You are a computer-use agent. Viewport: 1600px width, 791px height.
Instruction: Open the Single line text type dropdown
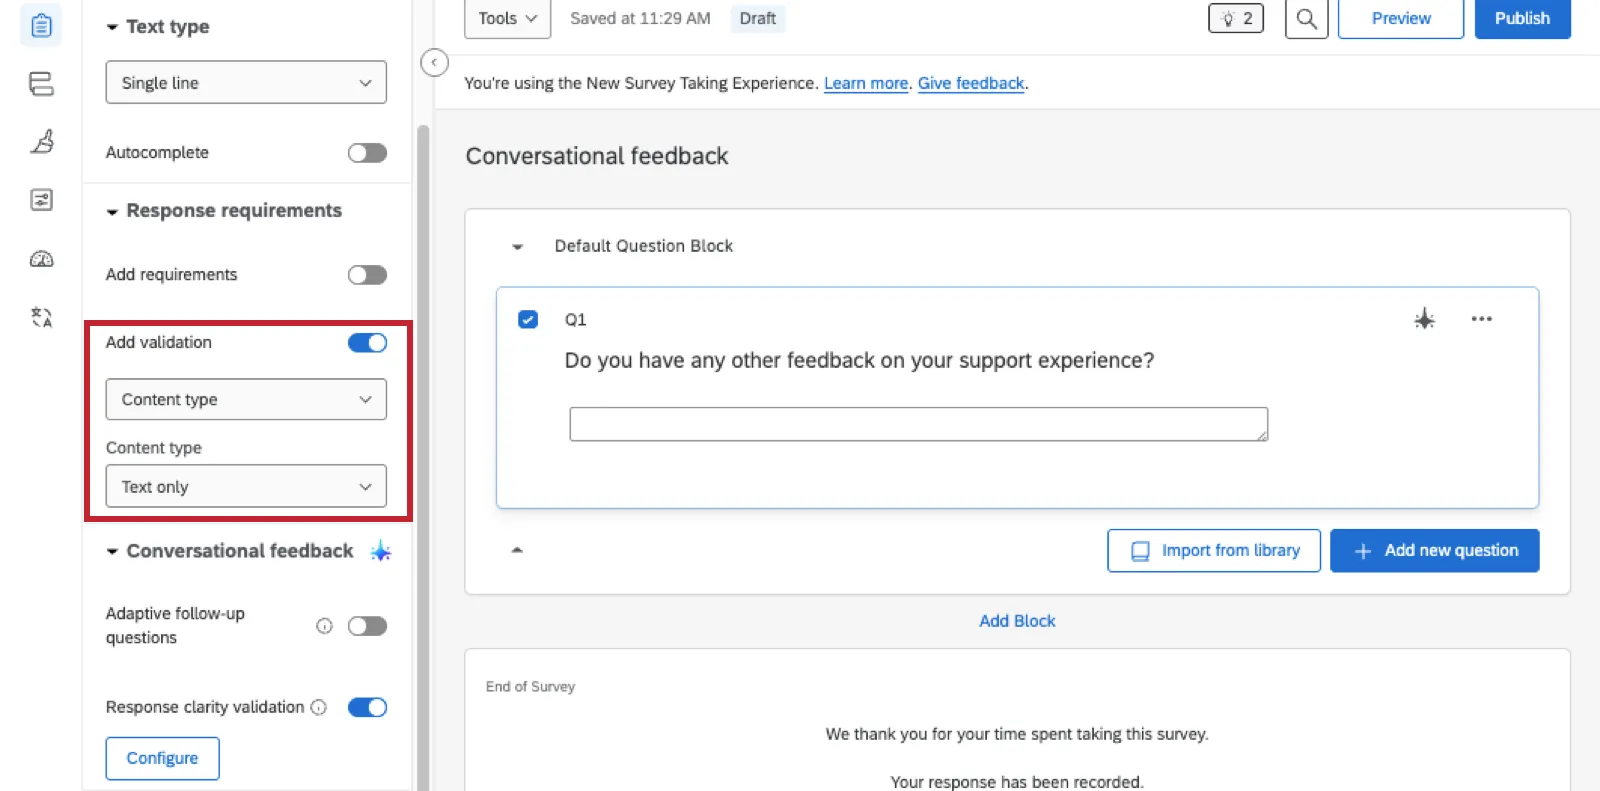pos(246,83)
